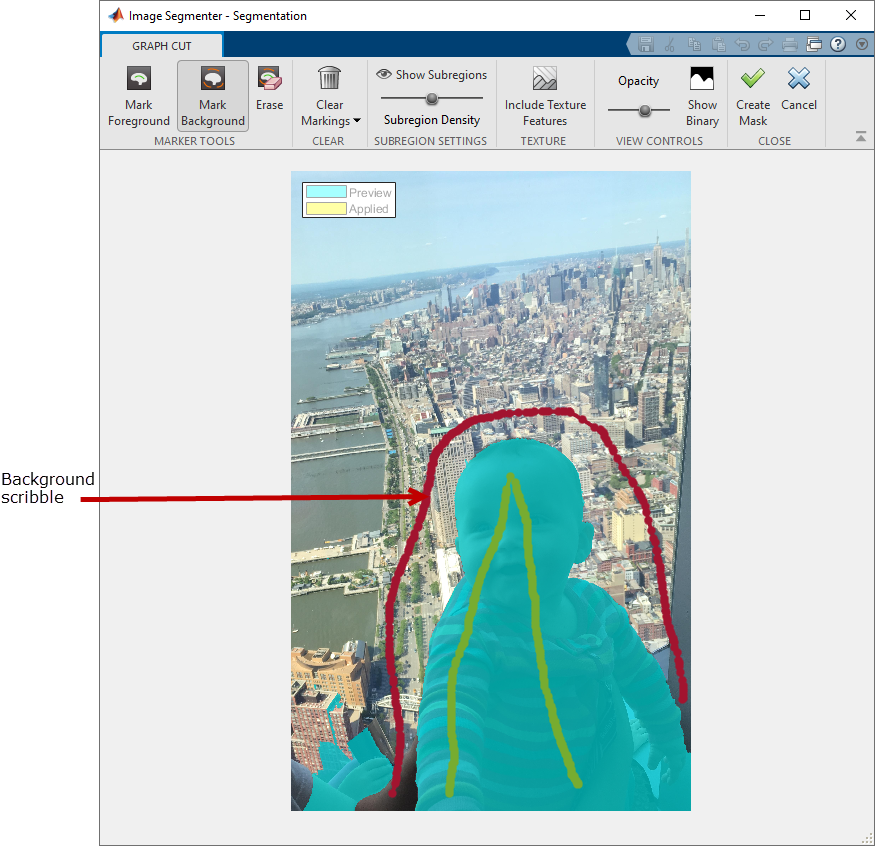The image size is (875, 846).
Task: Click the TEXTURE section label
Action: 543,141
